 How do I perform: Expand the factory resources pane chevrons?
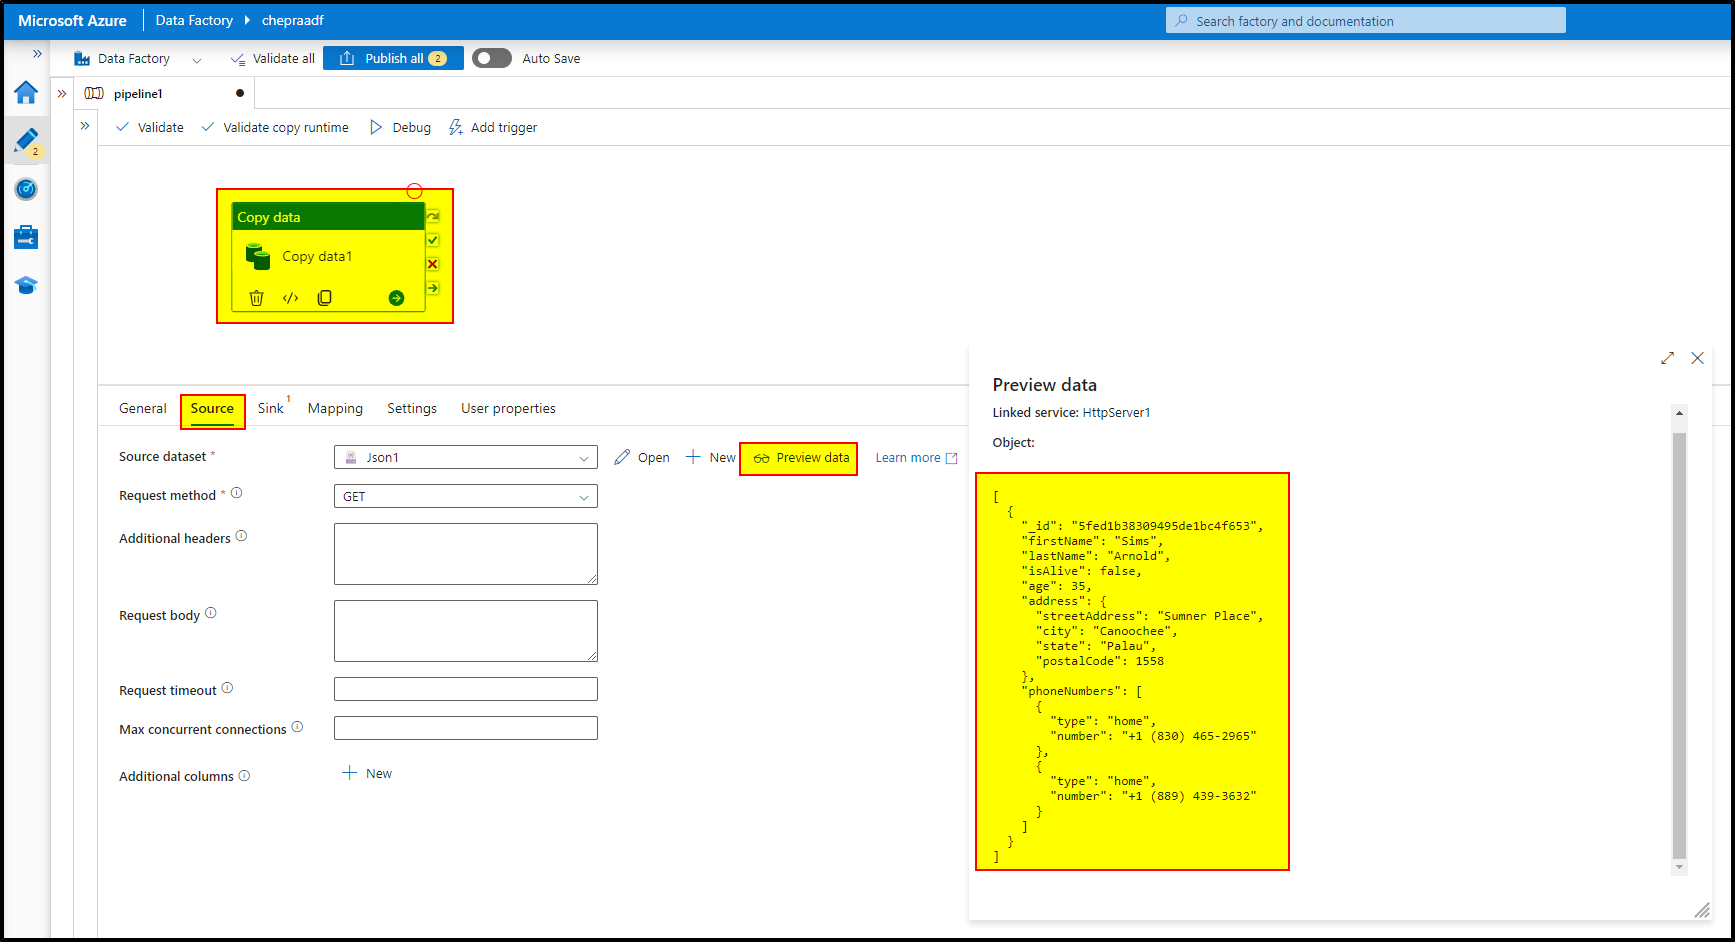[62, 93]
